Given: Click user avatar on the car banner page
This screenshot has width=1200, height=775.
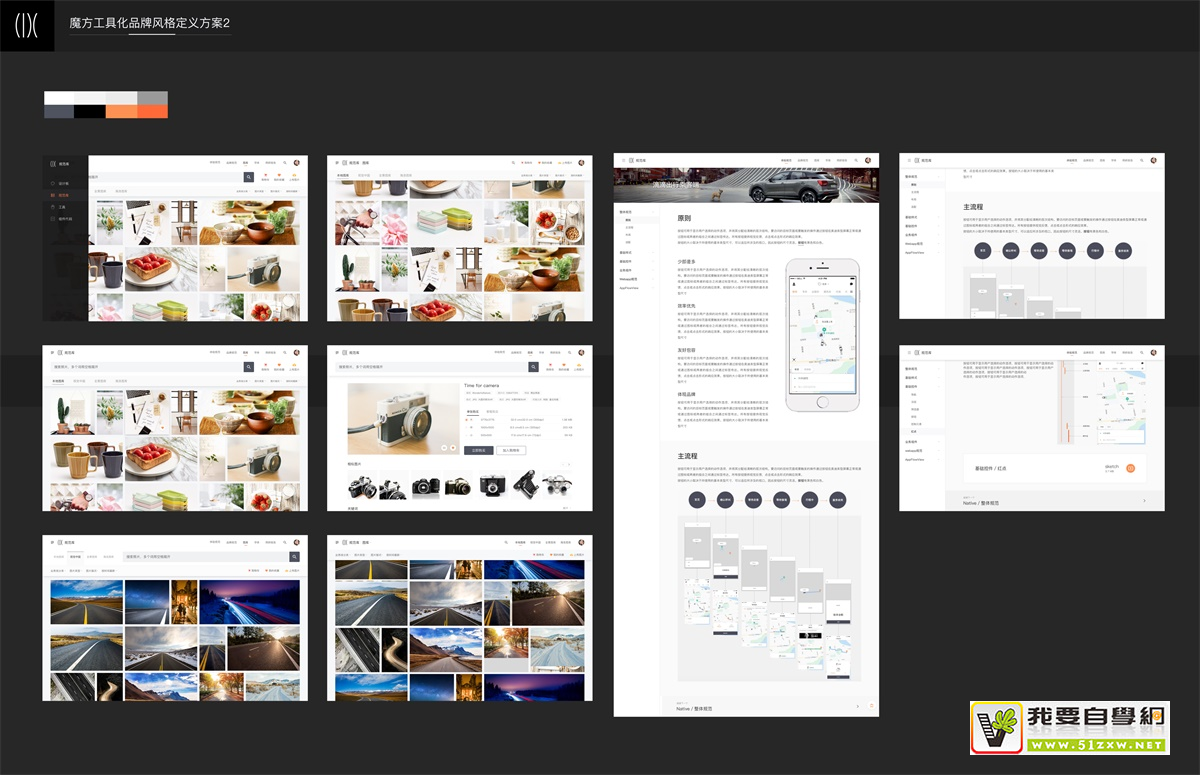Looking at the screenshot, I should (869, 160).
